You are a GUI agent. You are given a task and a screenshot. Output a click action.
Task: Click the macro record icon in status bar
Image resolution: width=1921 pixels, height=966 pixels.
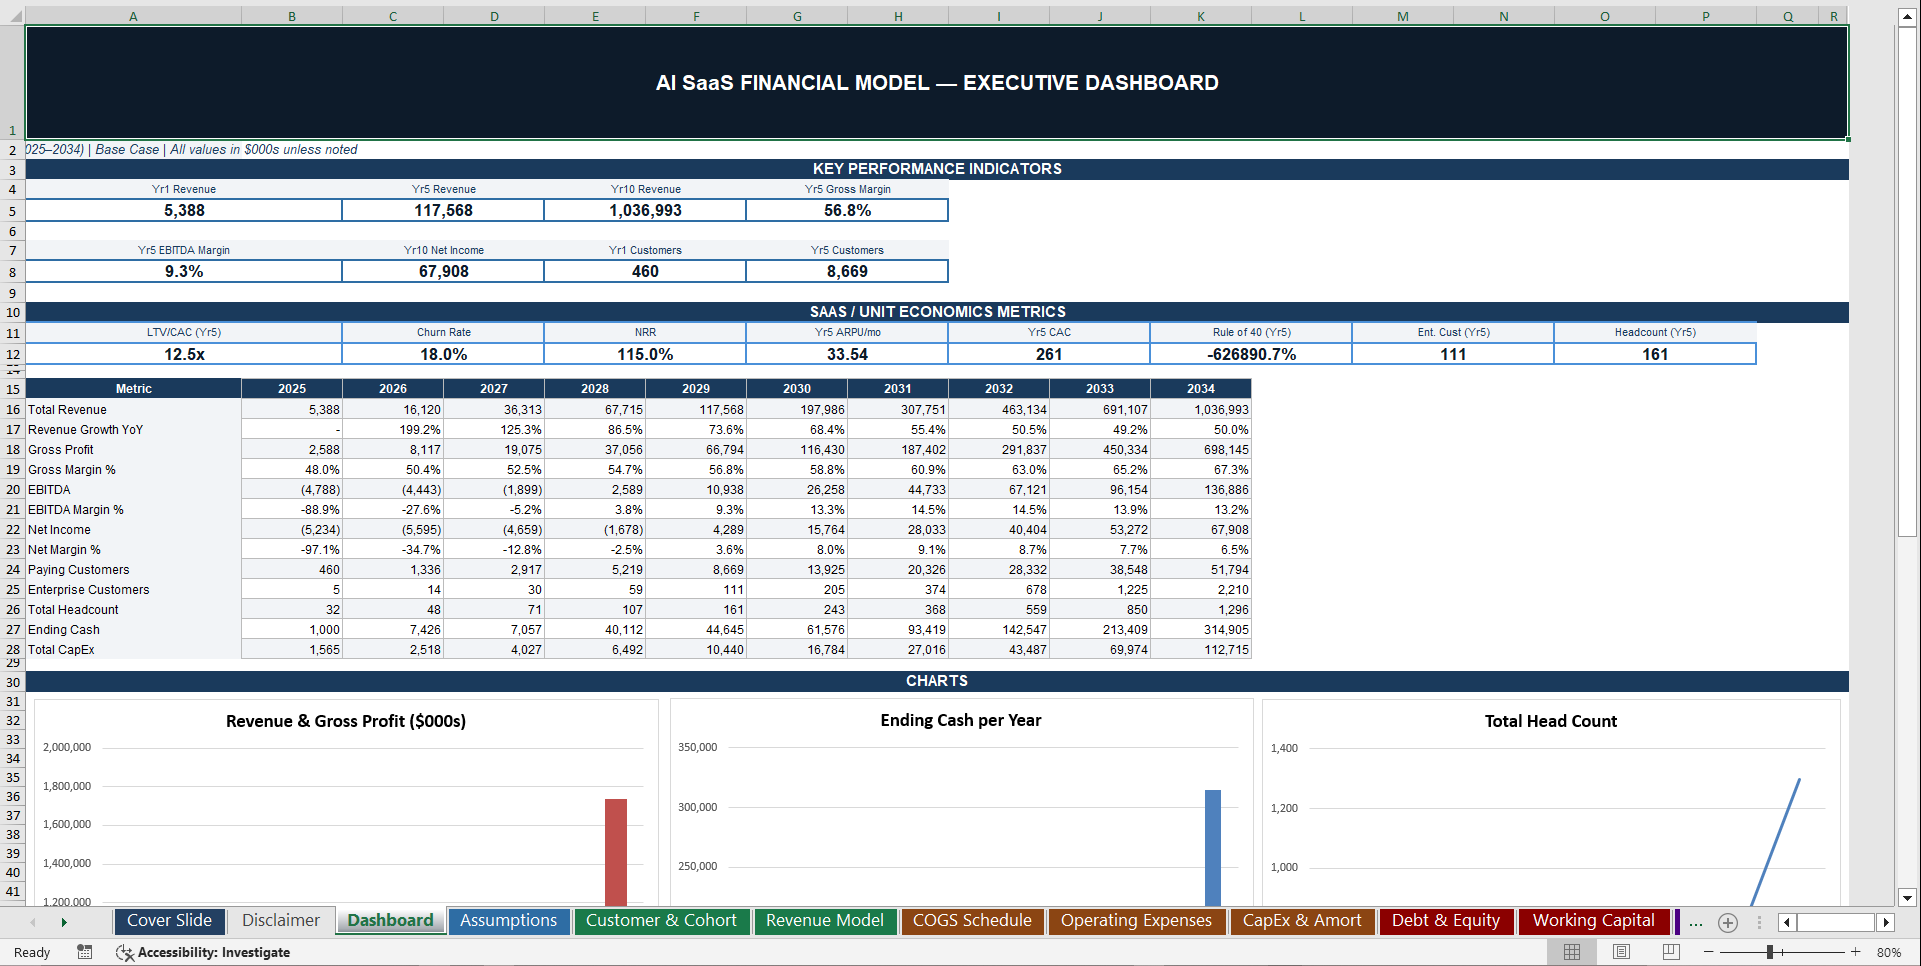(x=85, y=952)
